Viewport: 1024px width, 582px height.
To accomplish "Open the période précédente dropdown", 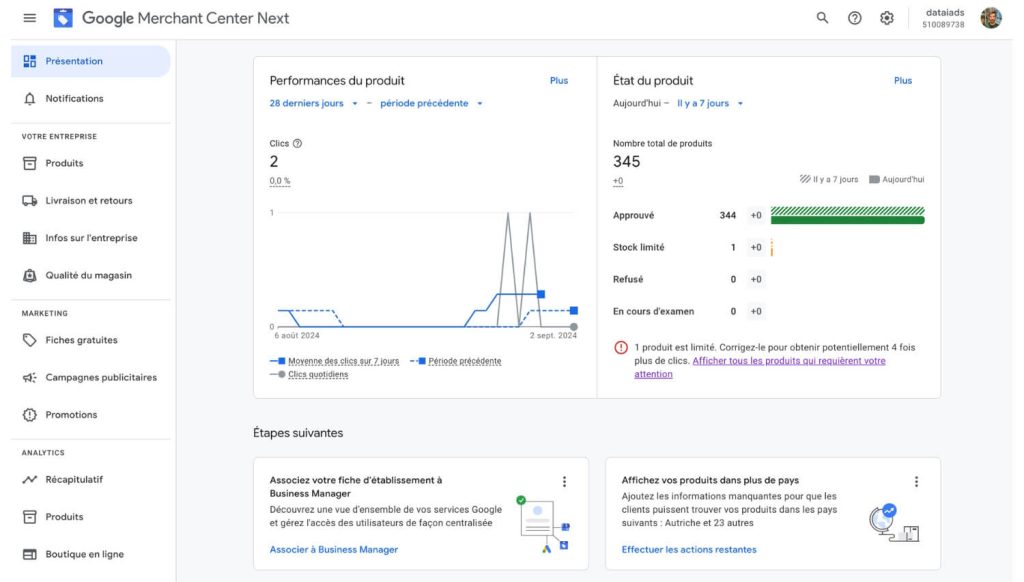I will tap(431, 103).
